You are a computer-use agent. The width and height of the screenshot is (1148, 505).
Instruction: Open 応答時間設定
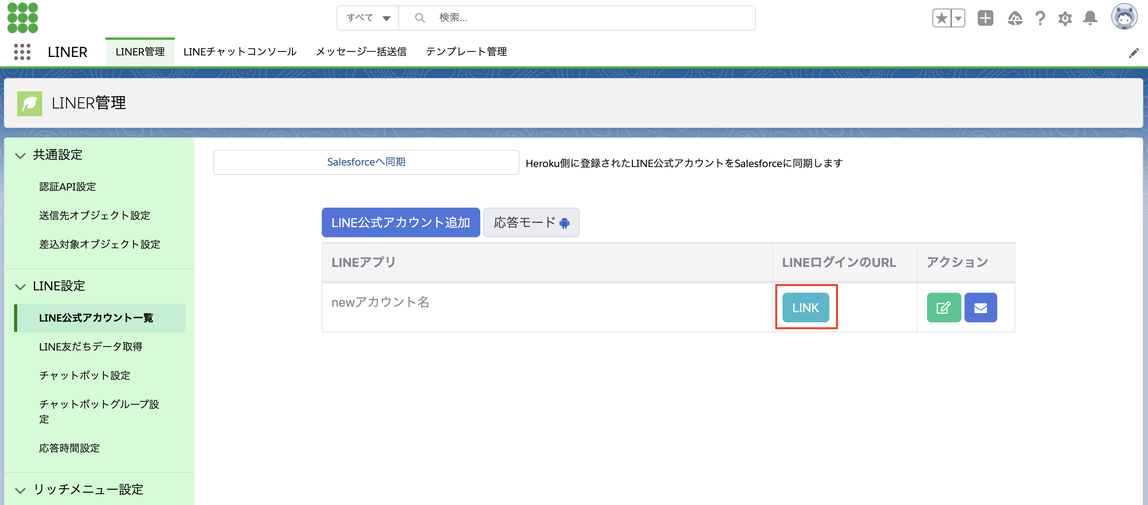(70, 448)
